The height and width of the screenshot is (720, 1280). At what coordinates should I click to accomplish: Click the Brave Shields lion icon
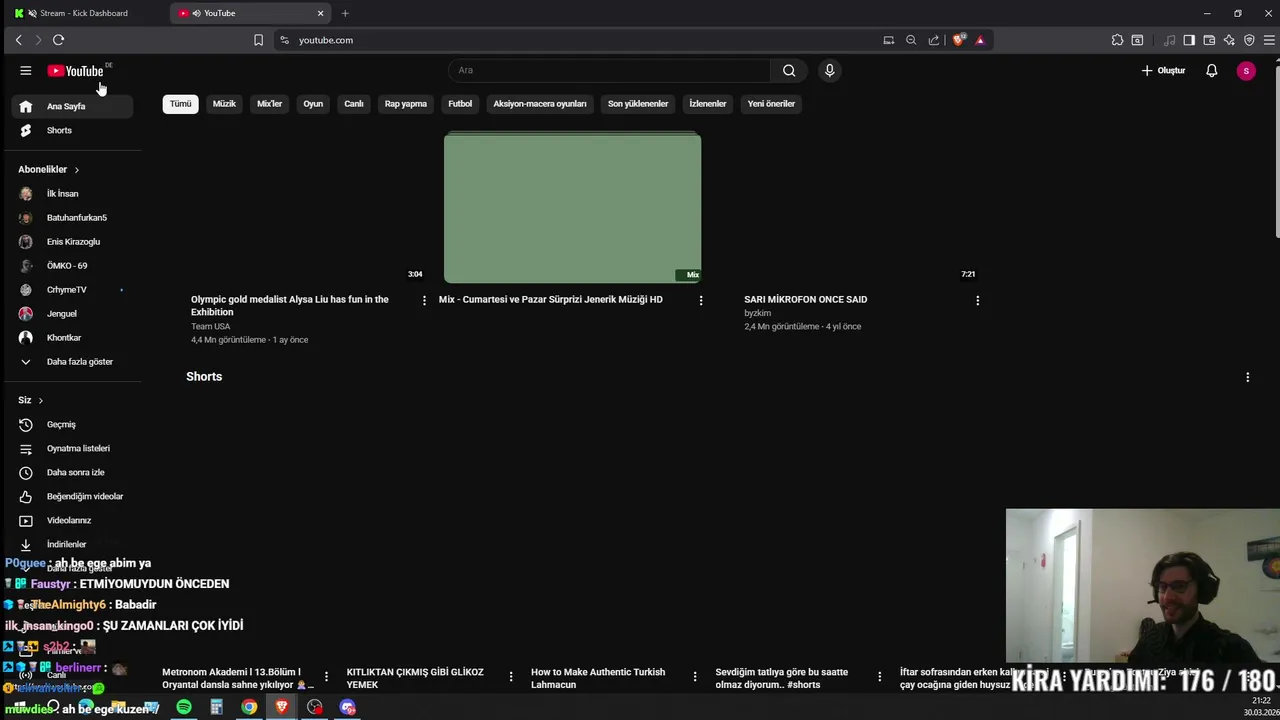(958, 40)
